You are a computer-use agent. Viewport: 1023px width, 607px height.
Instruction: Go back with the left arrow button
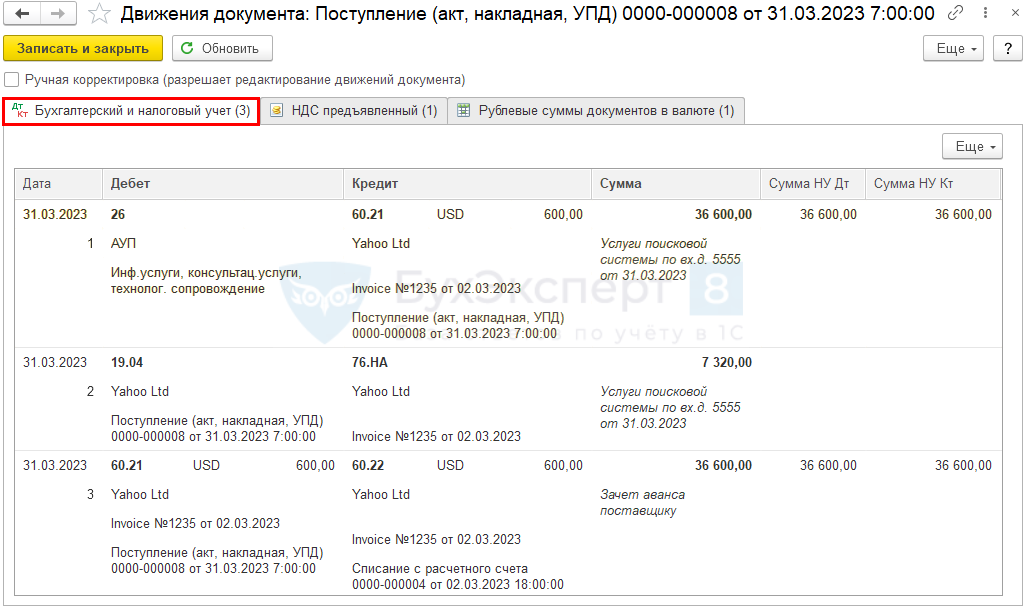pyautogui.click(x=22, y=13)
